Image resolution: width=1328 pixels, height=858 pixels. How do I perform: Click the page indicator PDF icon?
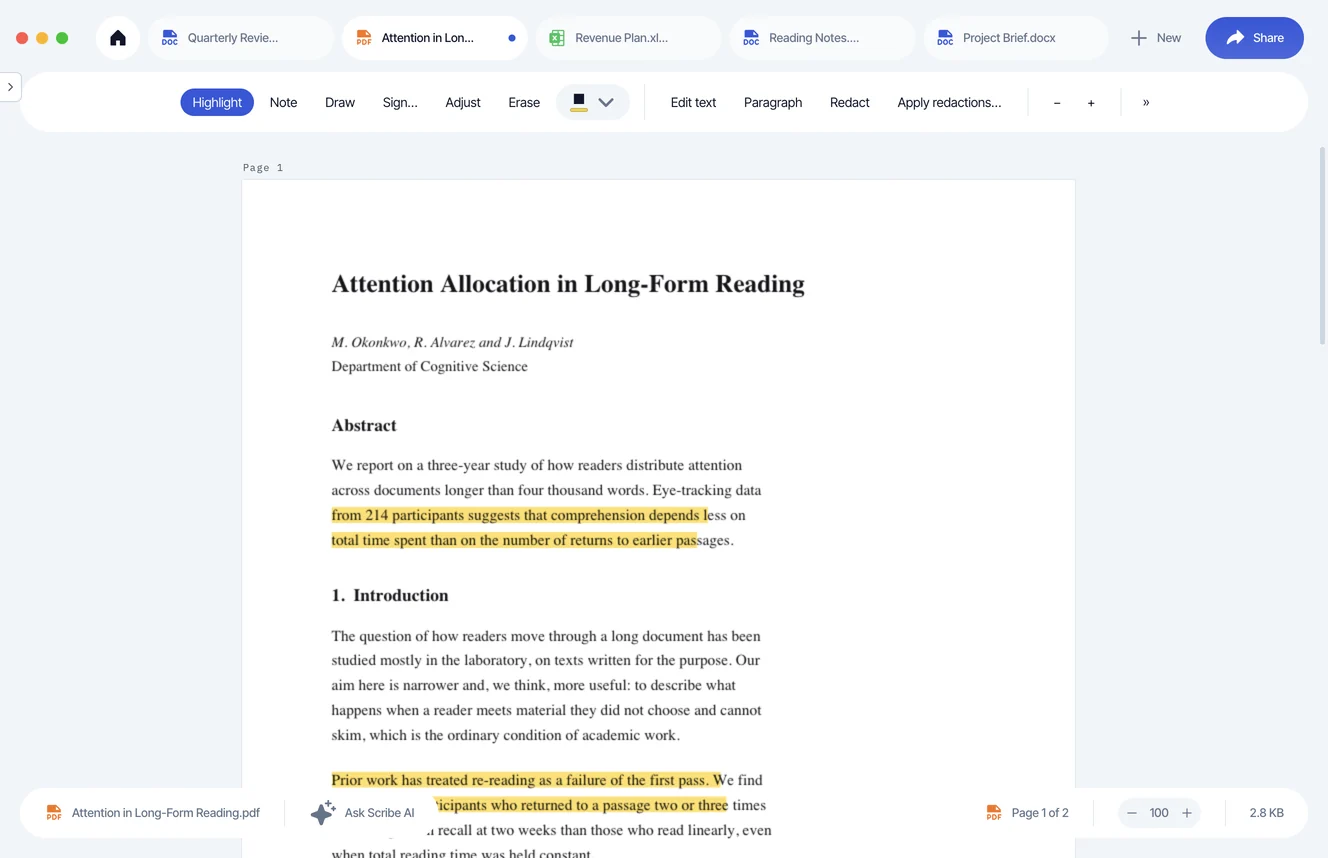pyautogui.click(x=994, y=813)
